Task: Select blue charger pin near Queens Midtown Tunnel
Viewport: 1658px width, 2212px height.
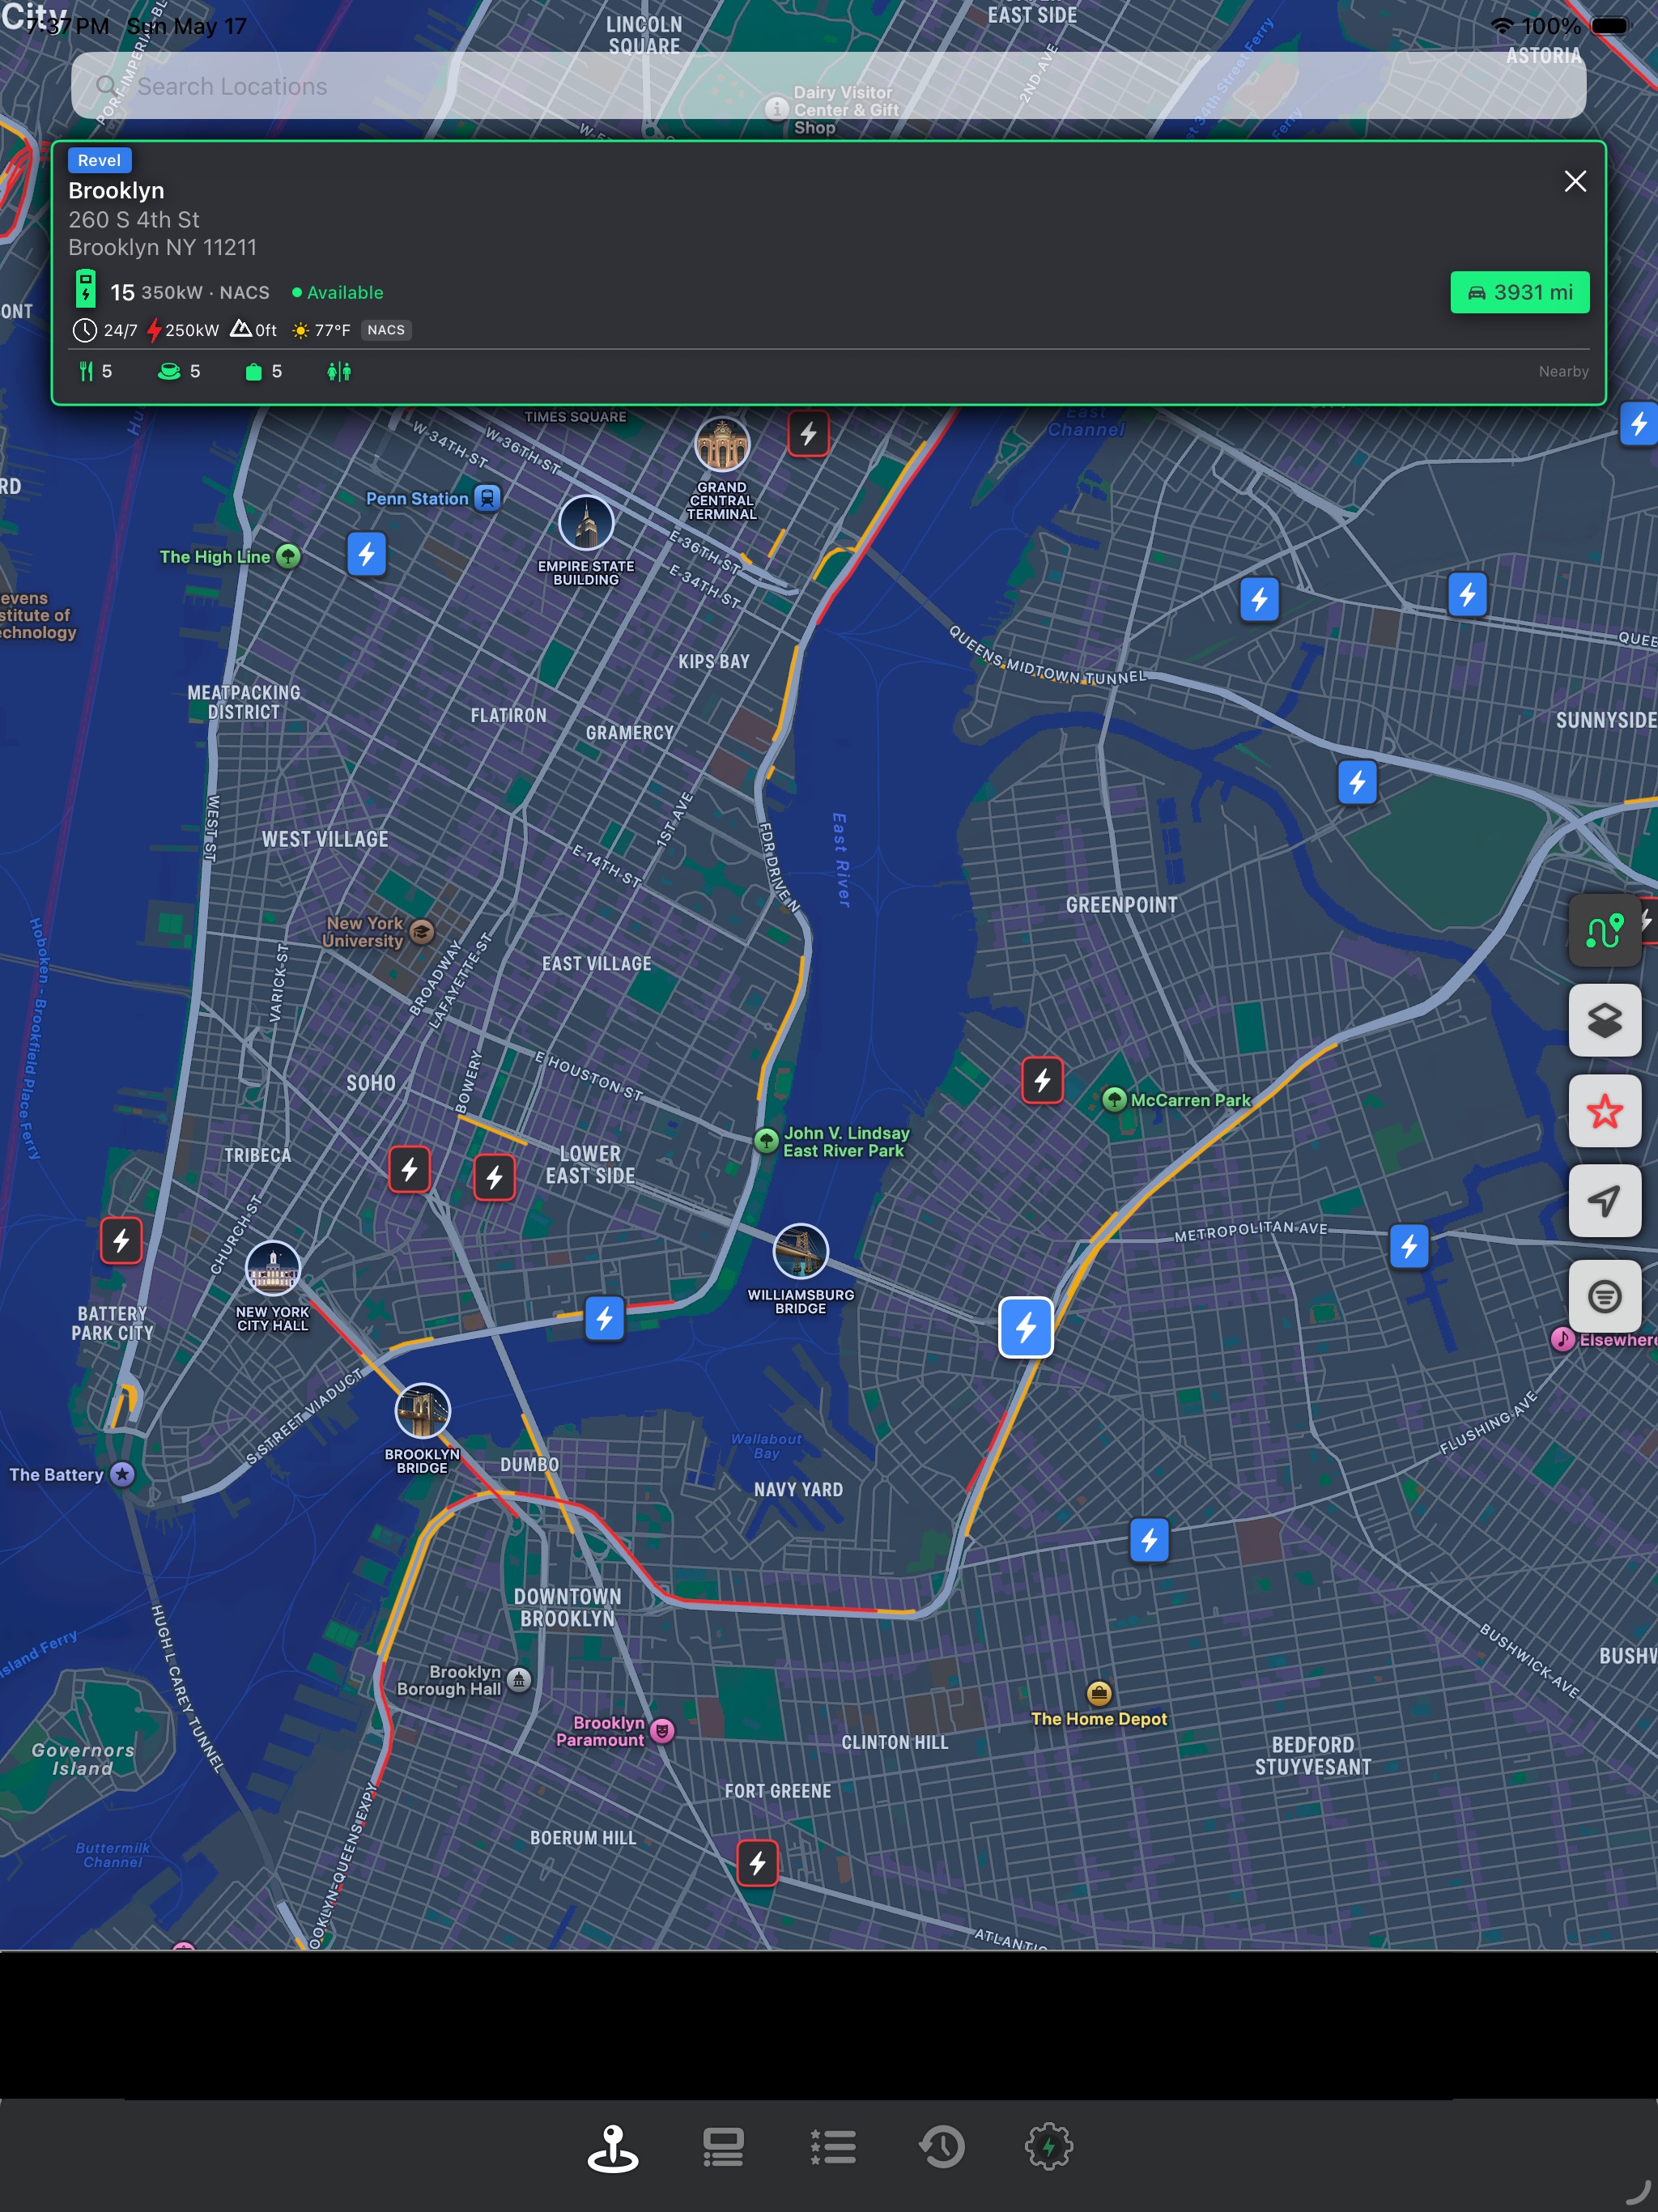Action: 1259,600
